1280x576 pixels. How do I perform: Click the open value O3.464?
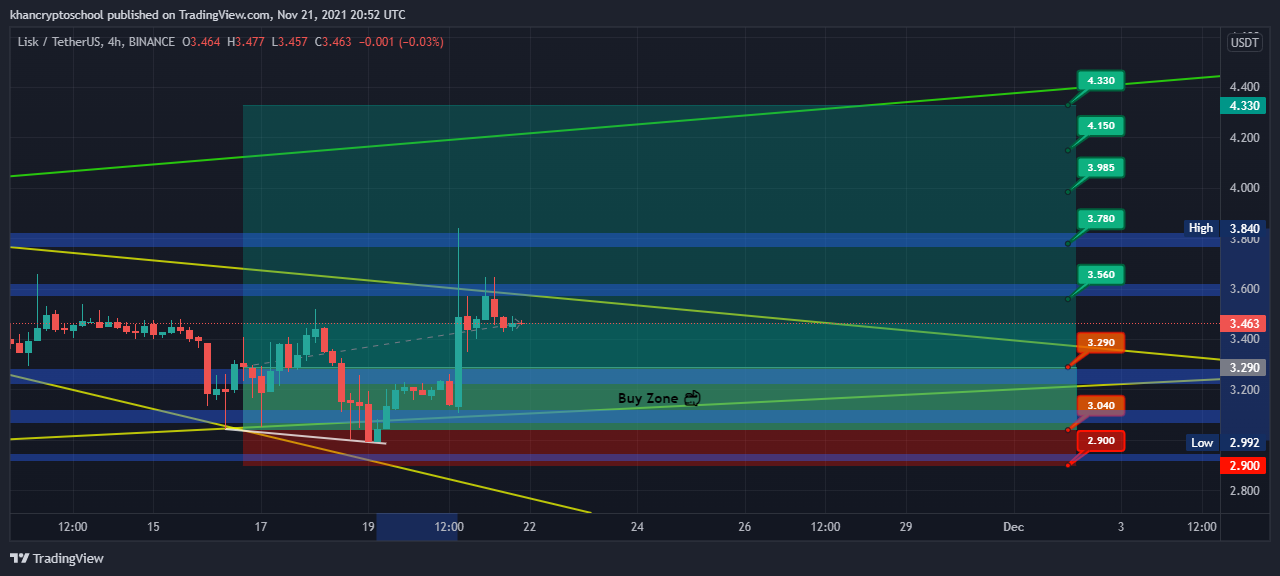point(203,42)
